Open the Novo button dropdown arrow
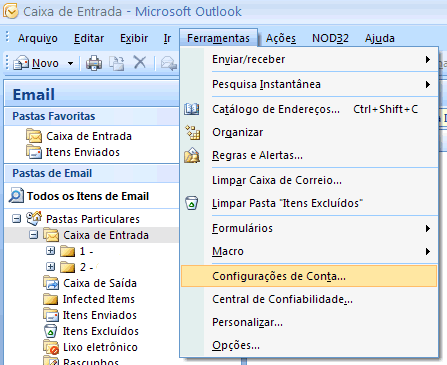Image resolution: width=447 pixels, height=365 pixels. coord(70,63)
